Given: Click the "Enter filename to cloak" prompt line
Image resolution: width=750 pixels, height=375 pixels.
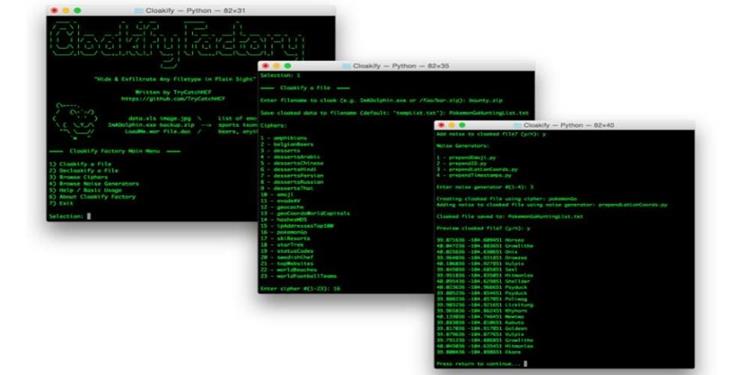Looking at the screenshot, I should tap(382, 100).
